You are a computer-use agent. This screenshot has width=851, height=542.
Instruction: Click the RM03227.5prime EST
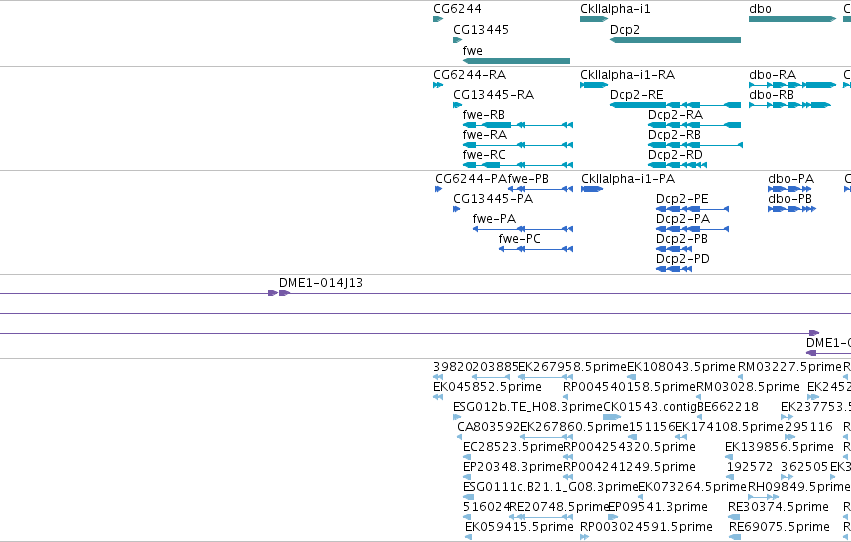point(741,377)
